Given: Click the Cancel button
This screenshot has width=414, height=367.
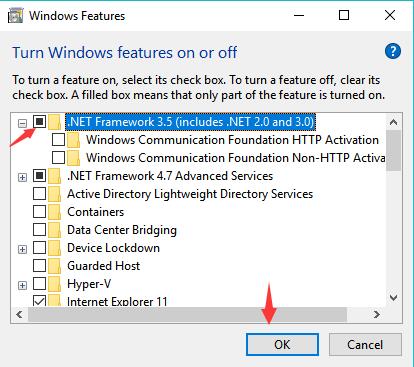Looking at the screenshot, I should [365, 344].
